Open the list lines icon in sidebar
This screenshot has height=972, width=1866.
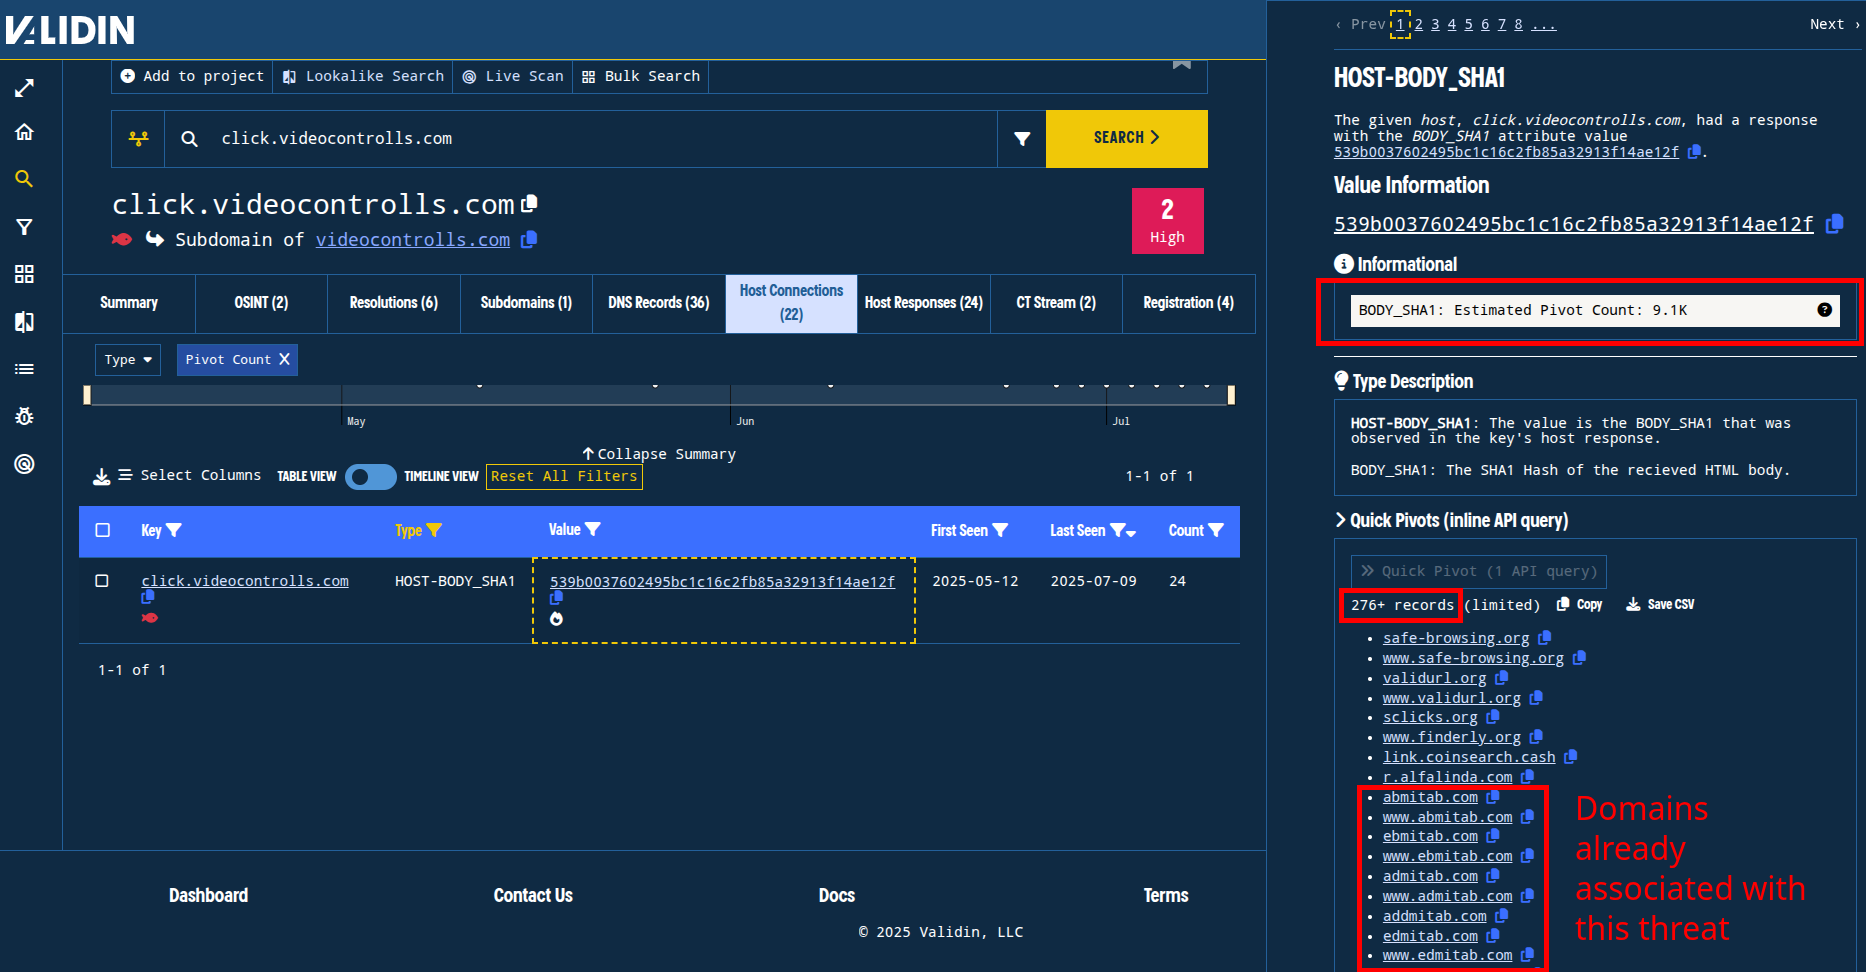(25, 369)
